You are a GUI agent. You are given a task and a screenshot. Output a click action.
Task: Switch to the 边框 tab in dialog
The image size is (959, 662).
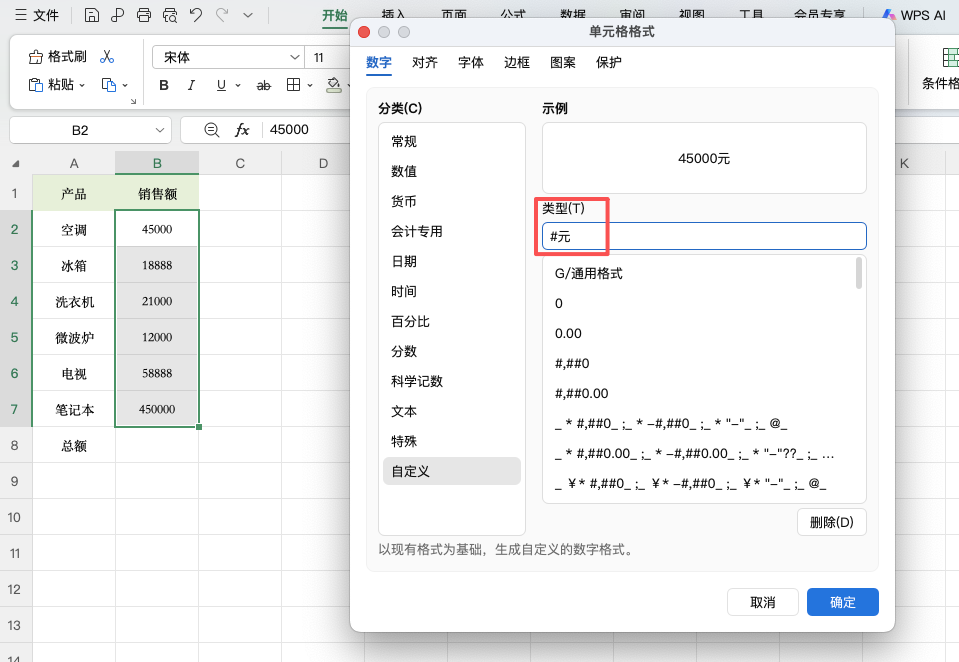point(517,62)
